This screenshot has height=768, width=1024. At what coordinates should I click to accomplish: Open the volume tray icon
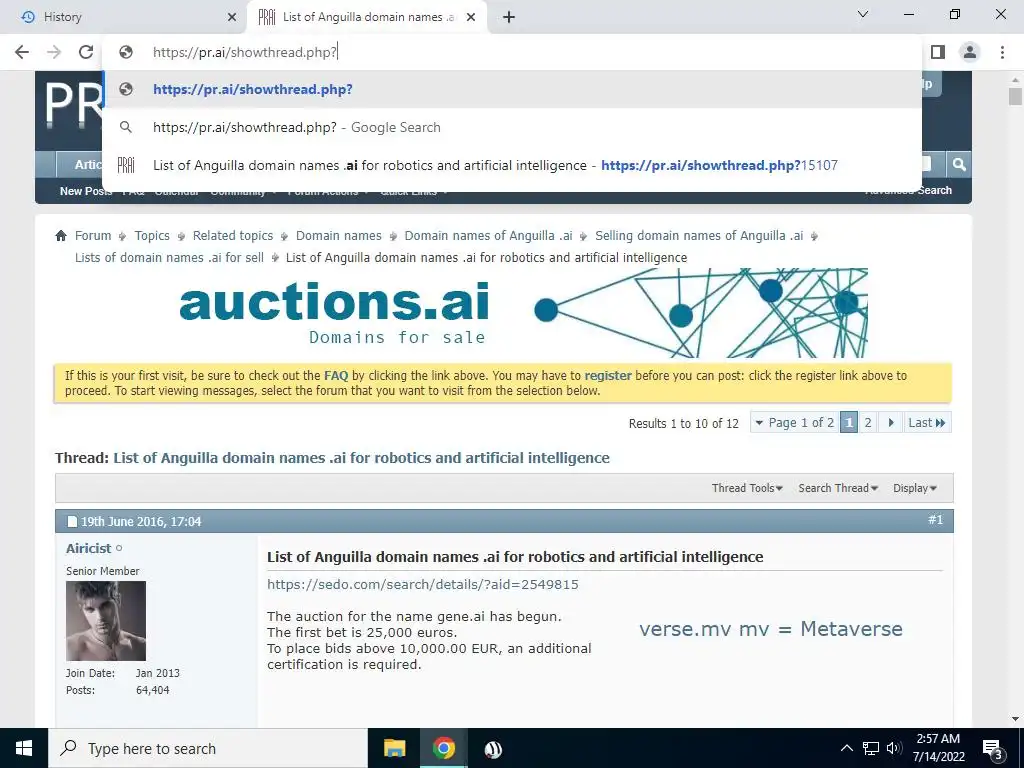coord(894,748)
